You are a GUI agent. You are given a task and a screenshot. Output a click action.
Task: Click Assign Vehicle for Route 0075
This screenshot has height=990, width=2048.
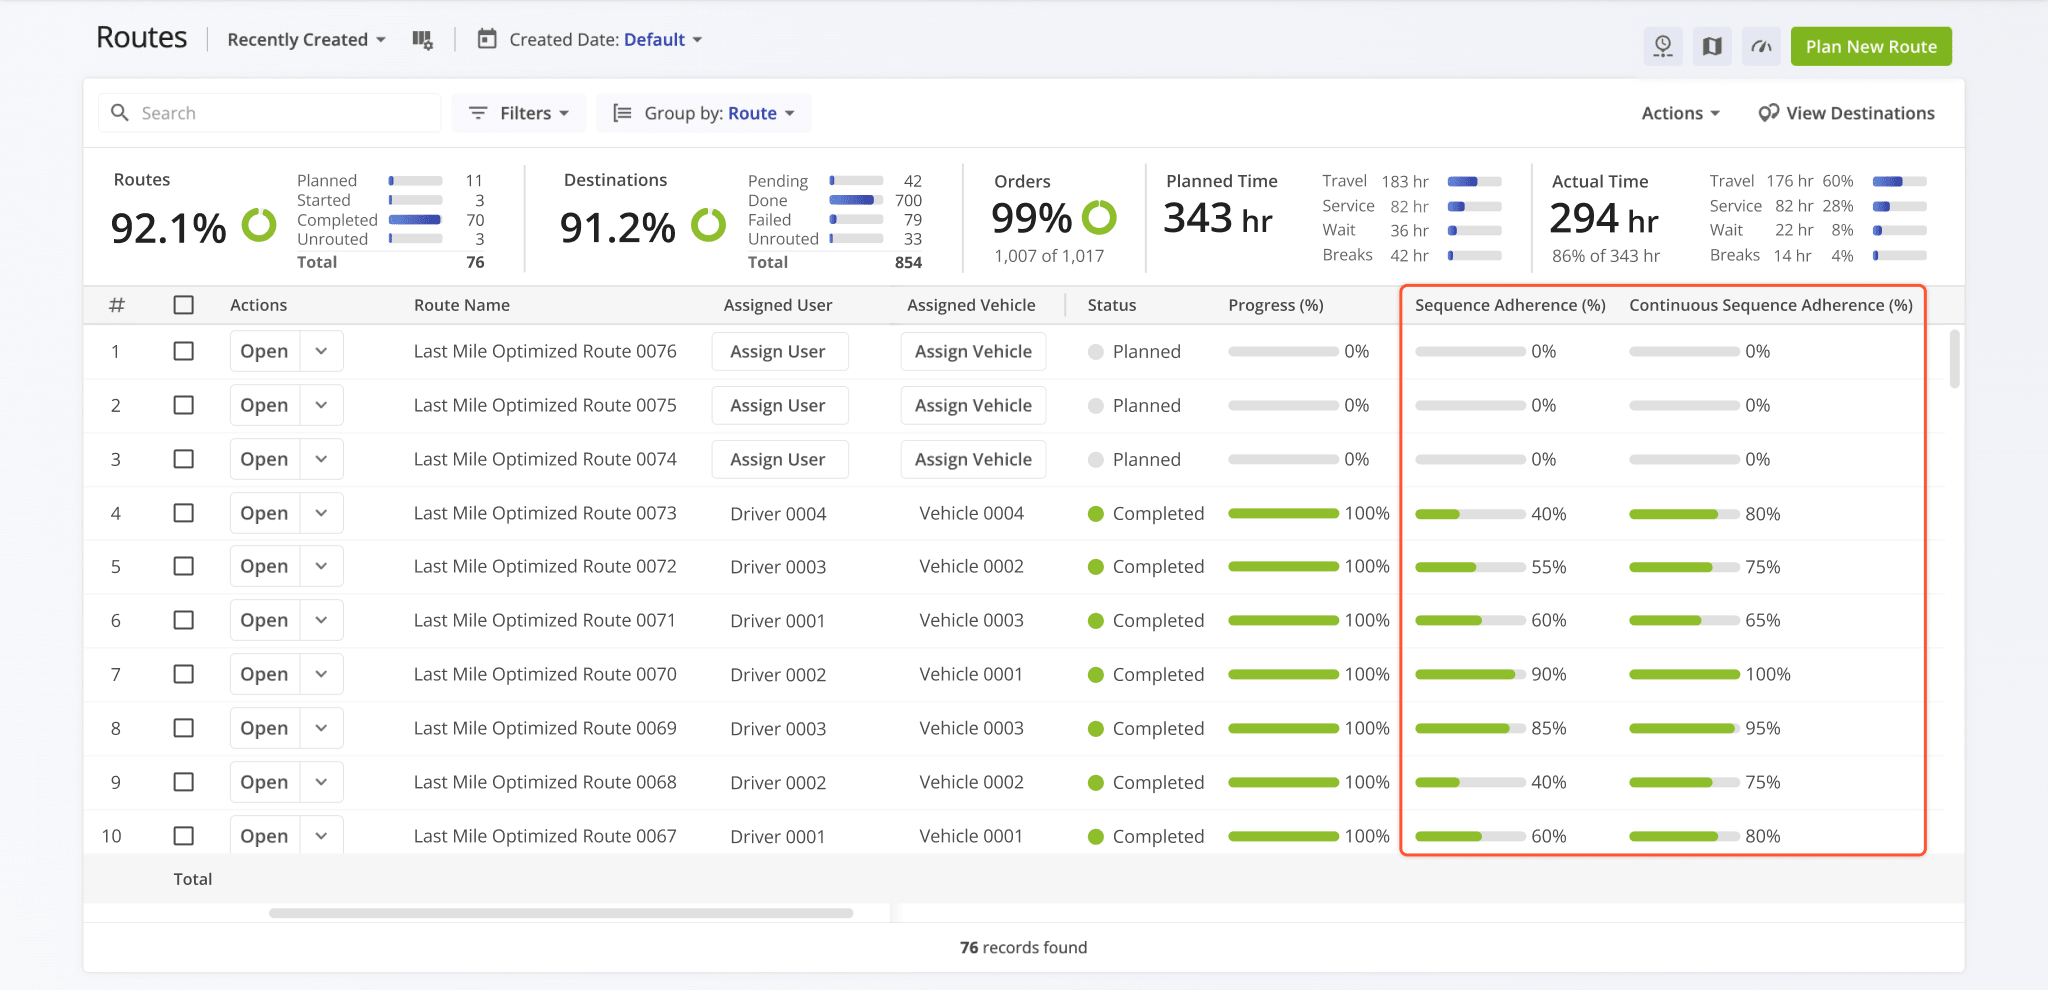pos(973,405)
